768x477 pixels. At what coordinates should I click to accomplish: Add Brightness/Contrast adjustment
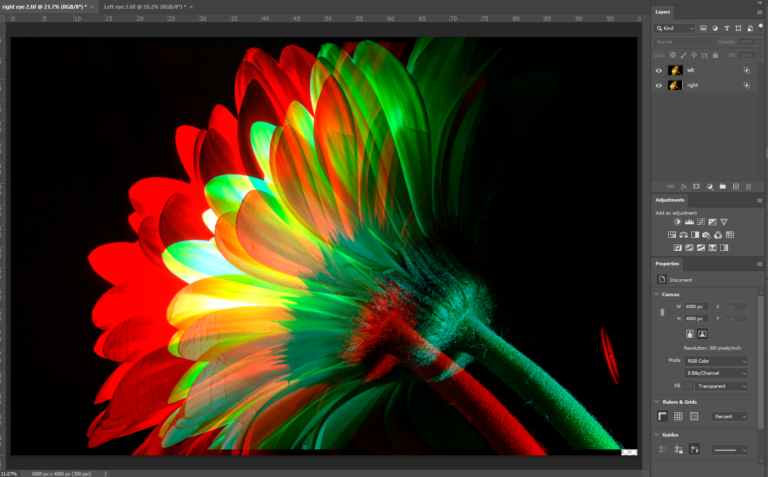[x=677, y=222]
